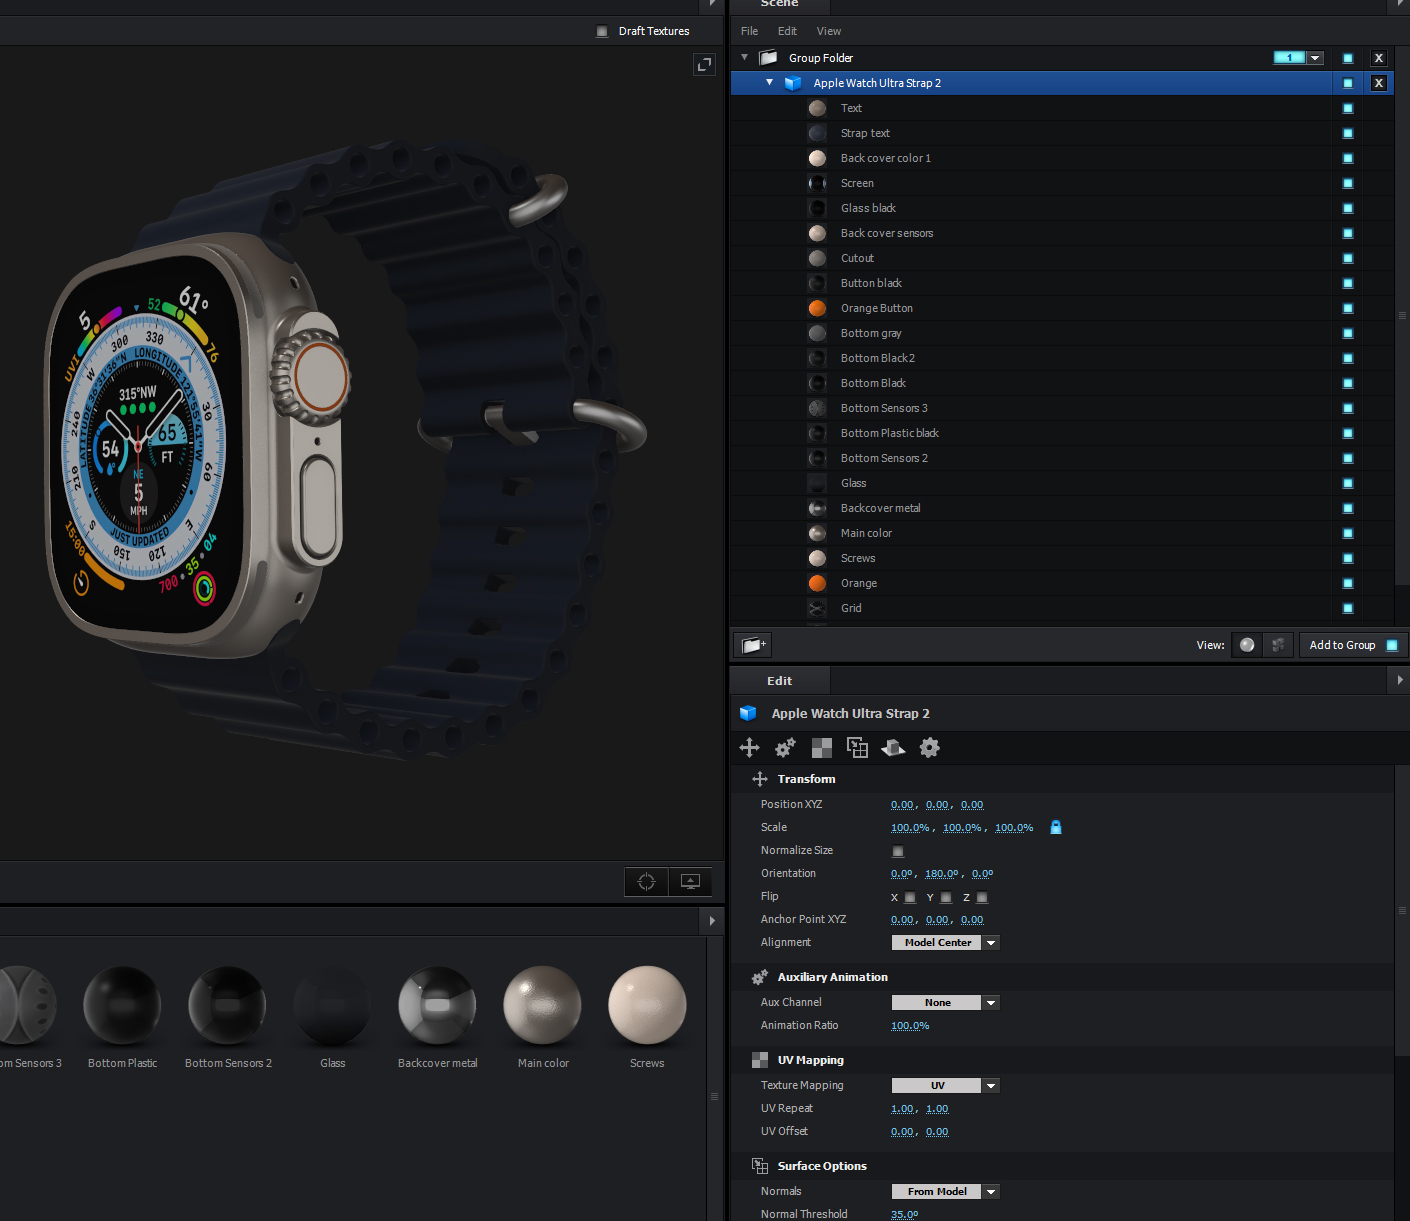Click the double-gear Auxiliary Animation toolbar icon
Viewport: 1410px width, 1221px height.
click(x=785, y=747)
